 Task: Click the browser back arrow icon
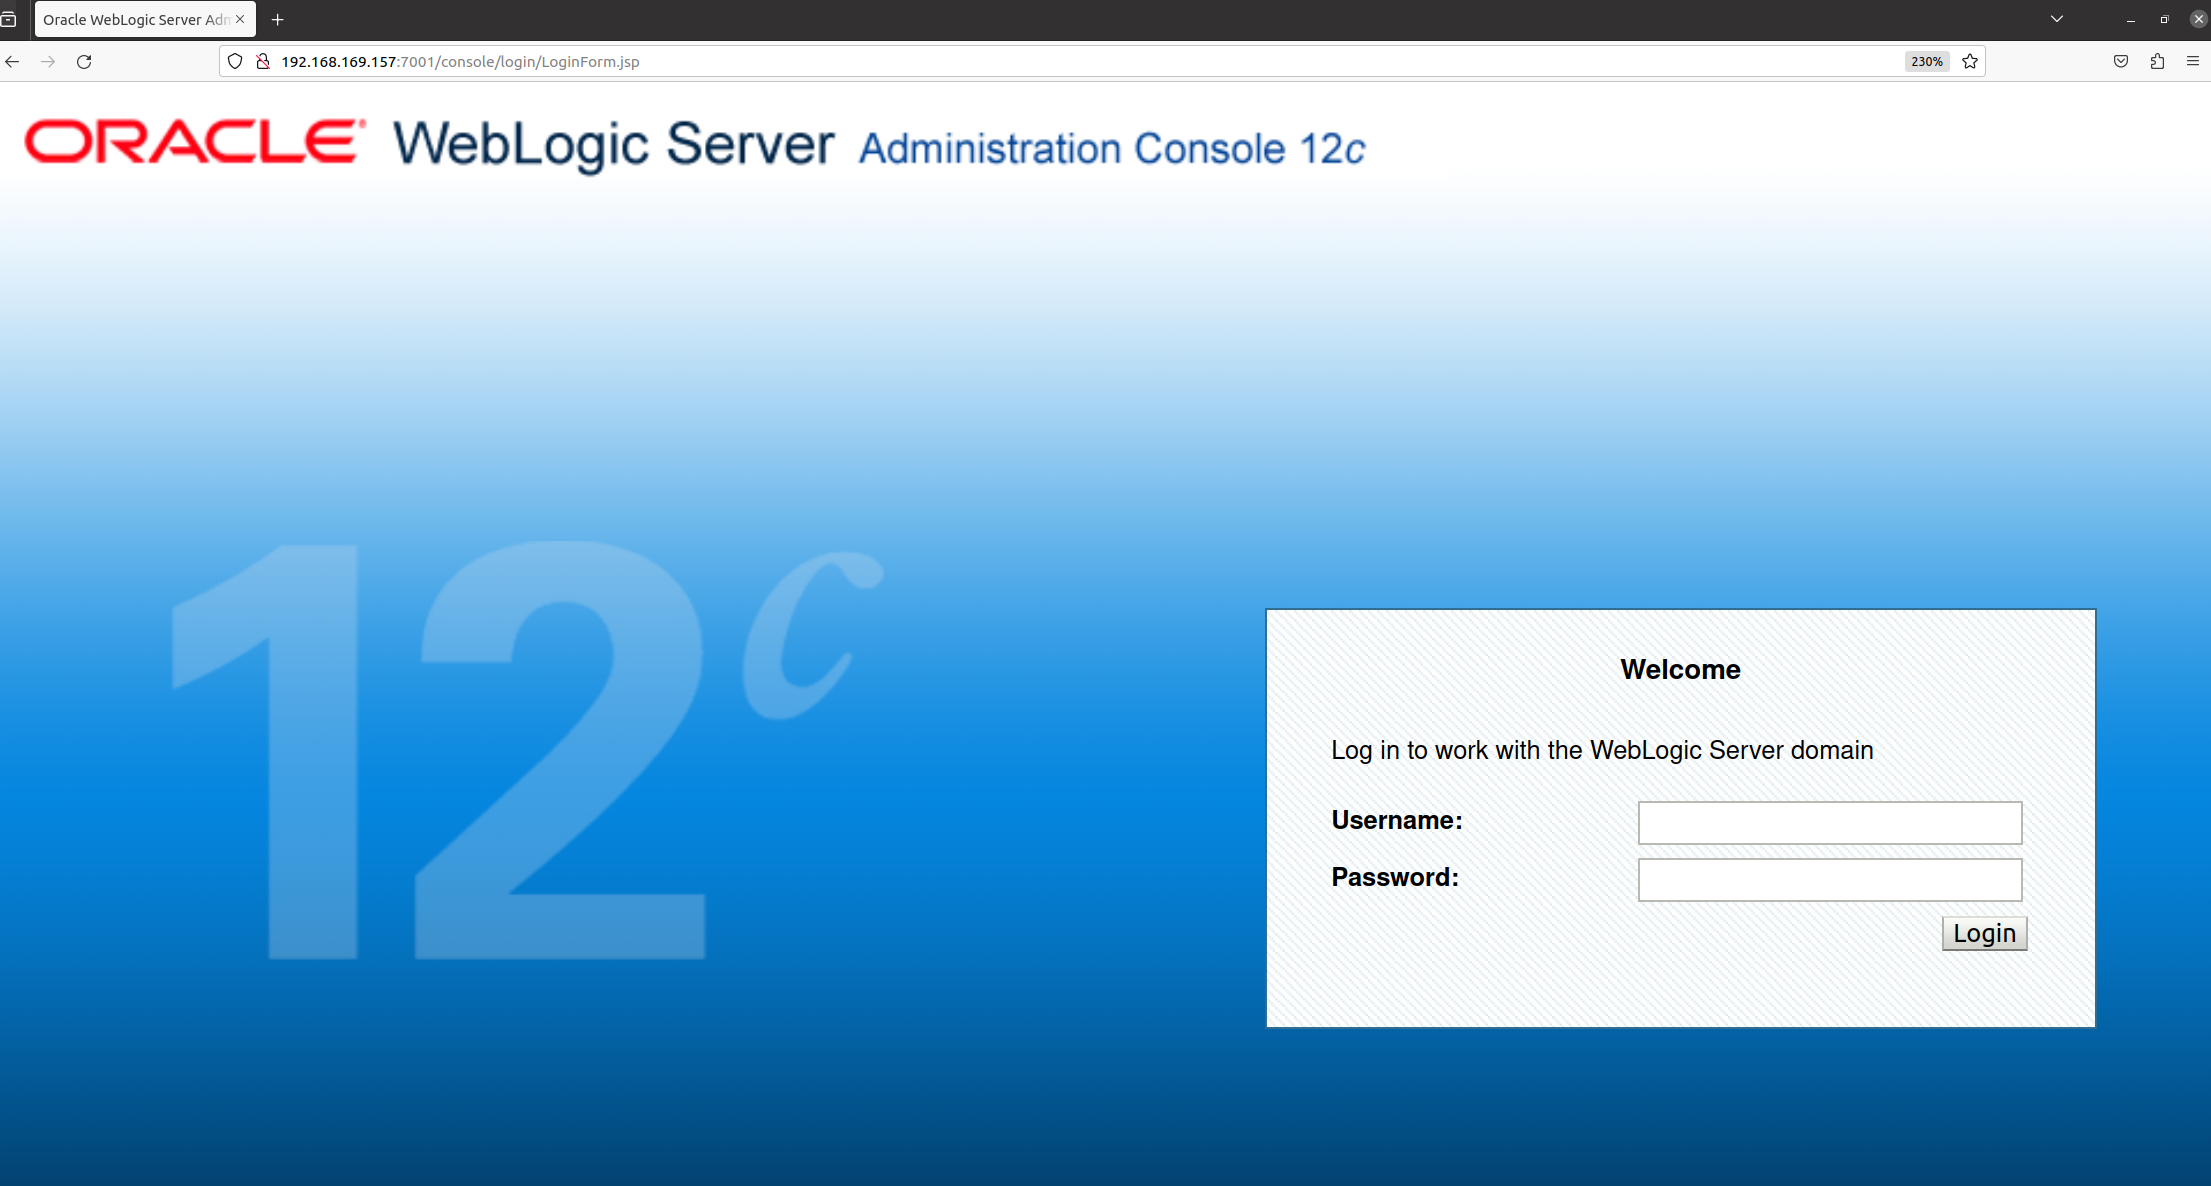click(x=12, y=61)
